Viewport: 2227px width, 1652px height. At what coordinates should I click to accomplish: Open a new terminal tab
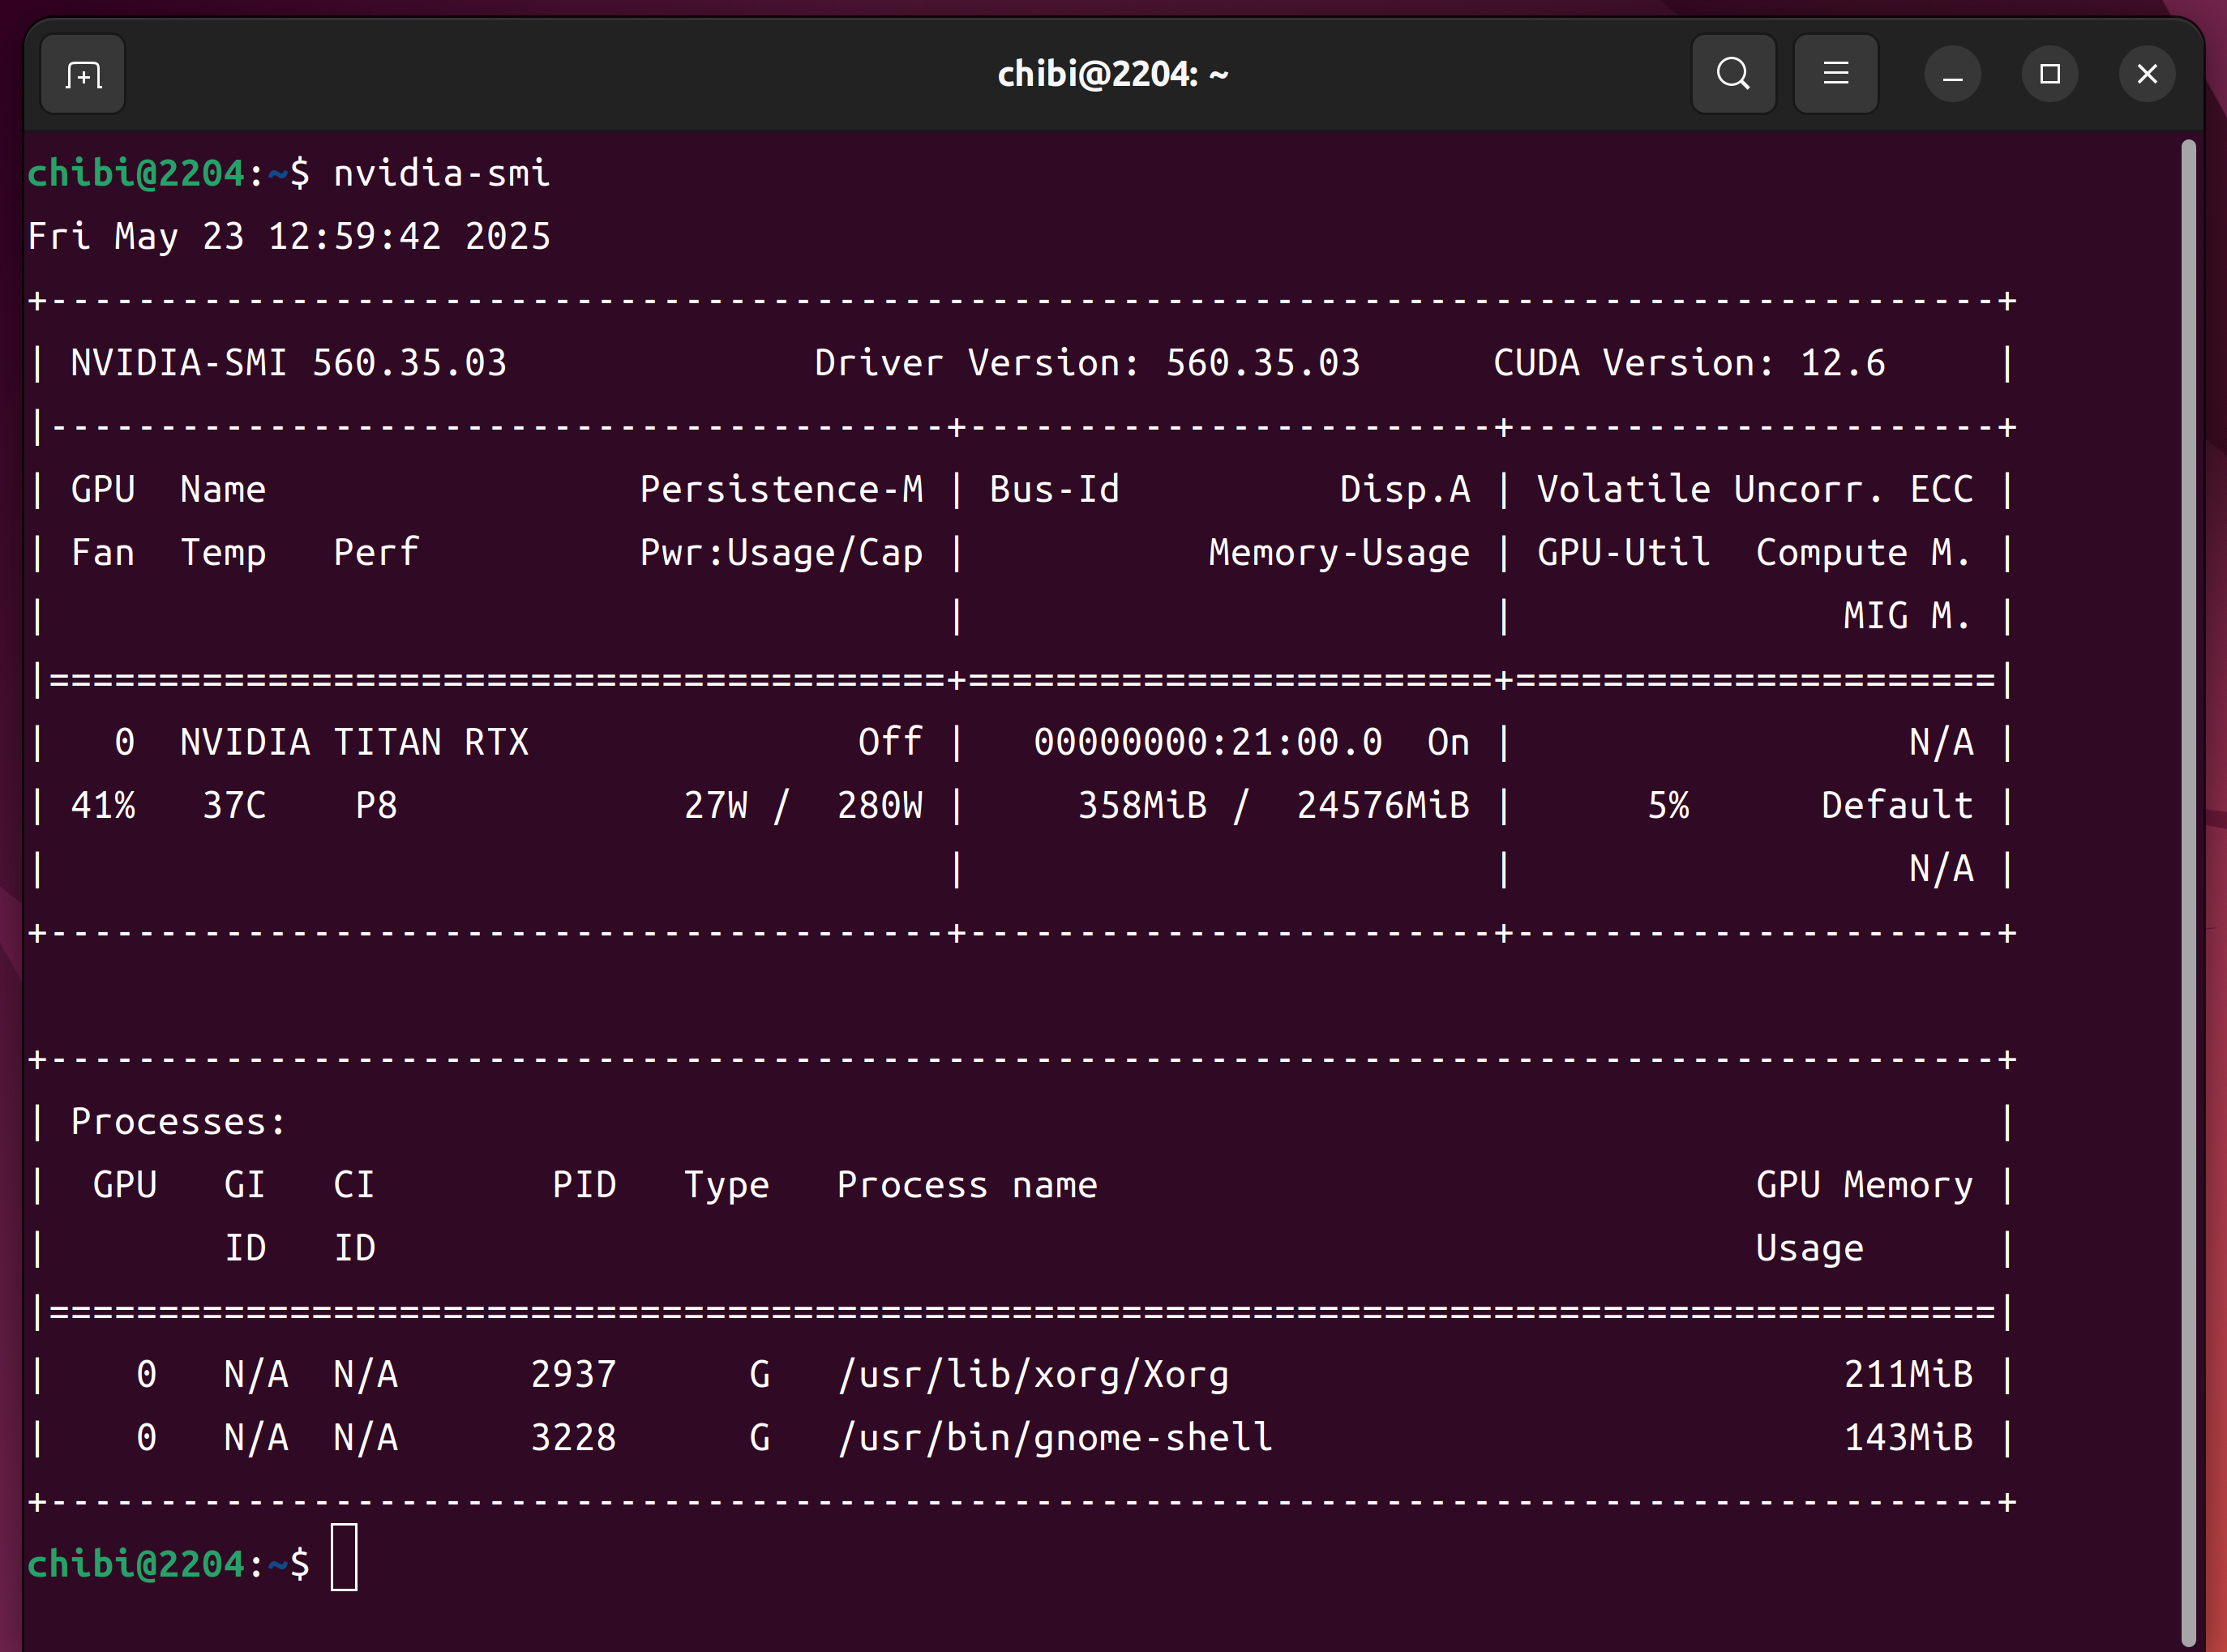[x=83, y=75]
